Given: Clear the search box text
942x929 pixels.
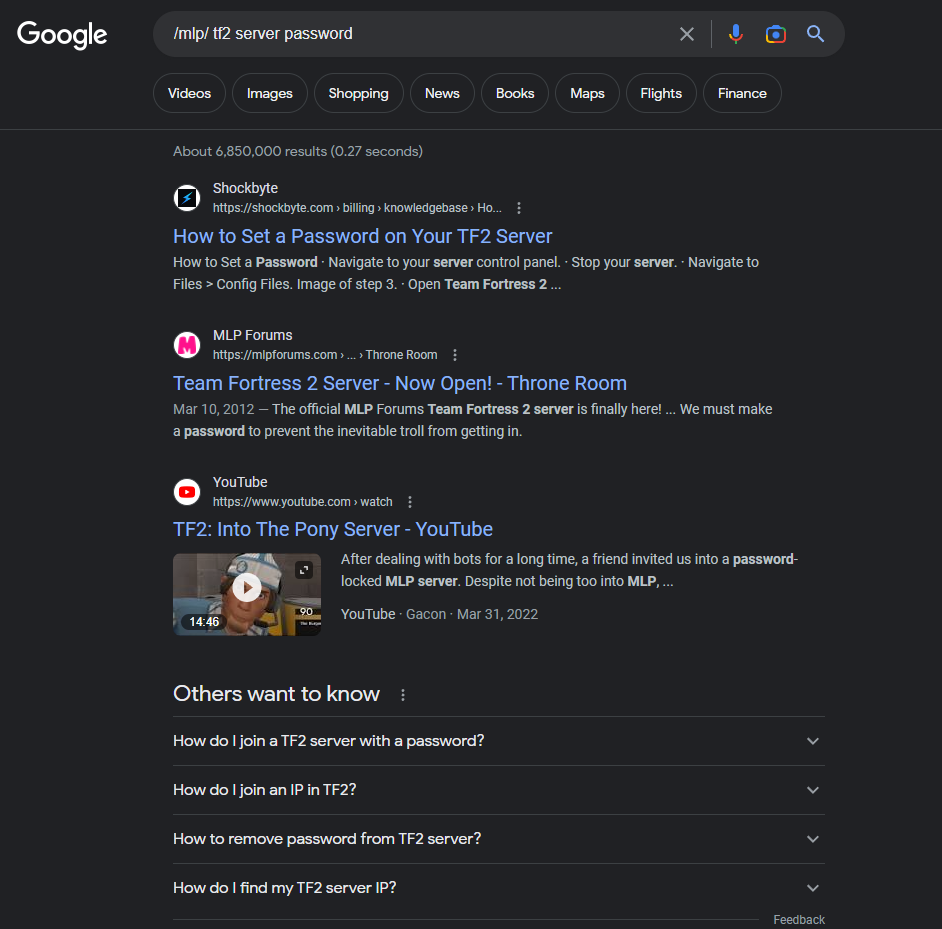Looking at the screenshot, I should [x=687, y=34].
